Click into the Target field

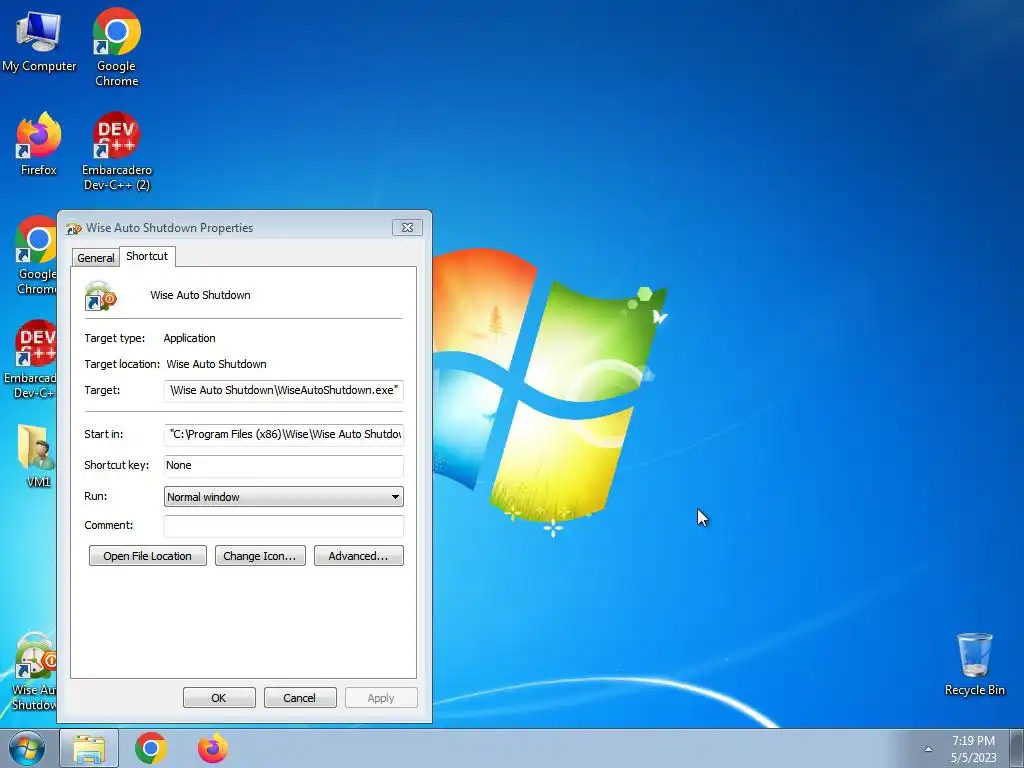283,391
